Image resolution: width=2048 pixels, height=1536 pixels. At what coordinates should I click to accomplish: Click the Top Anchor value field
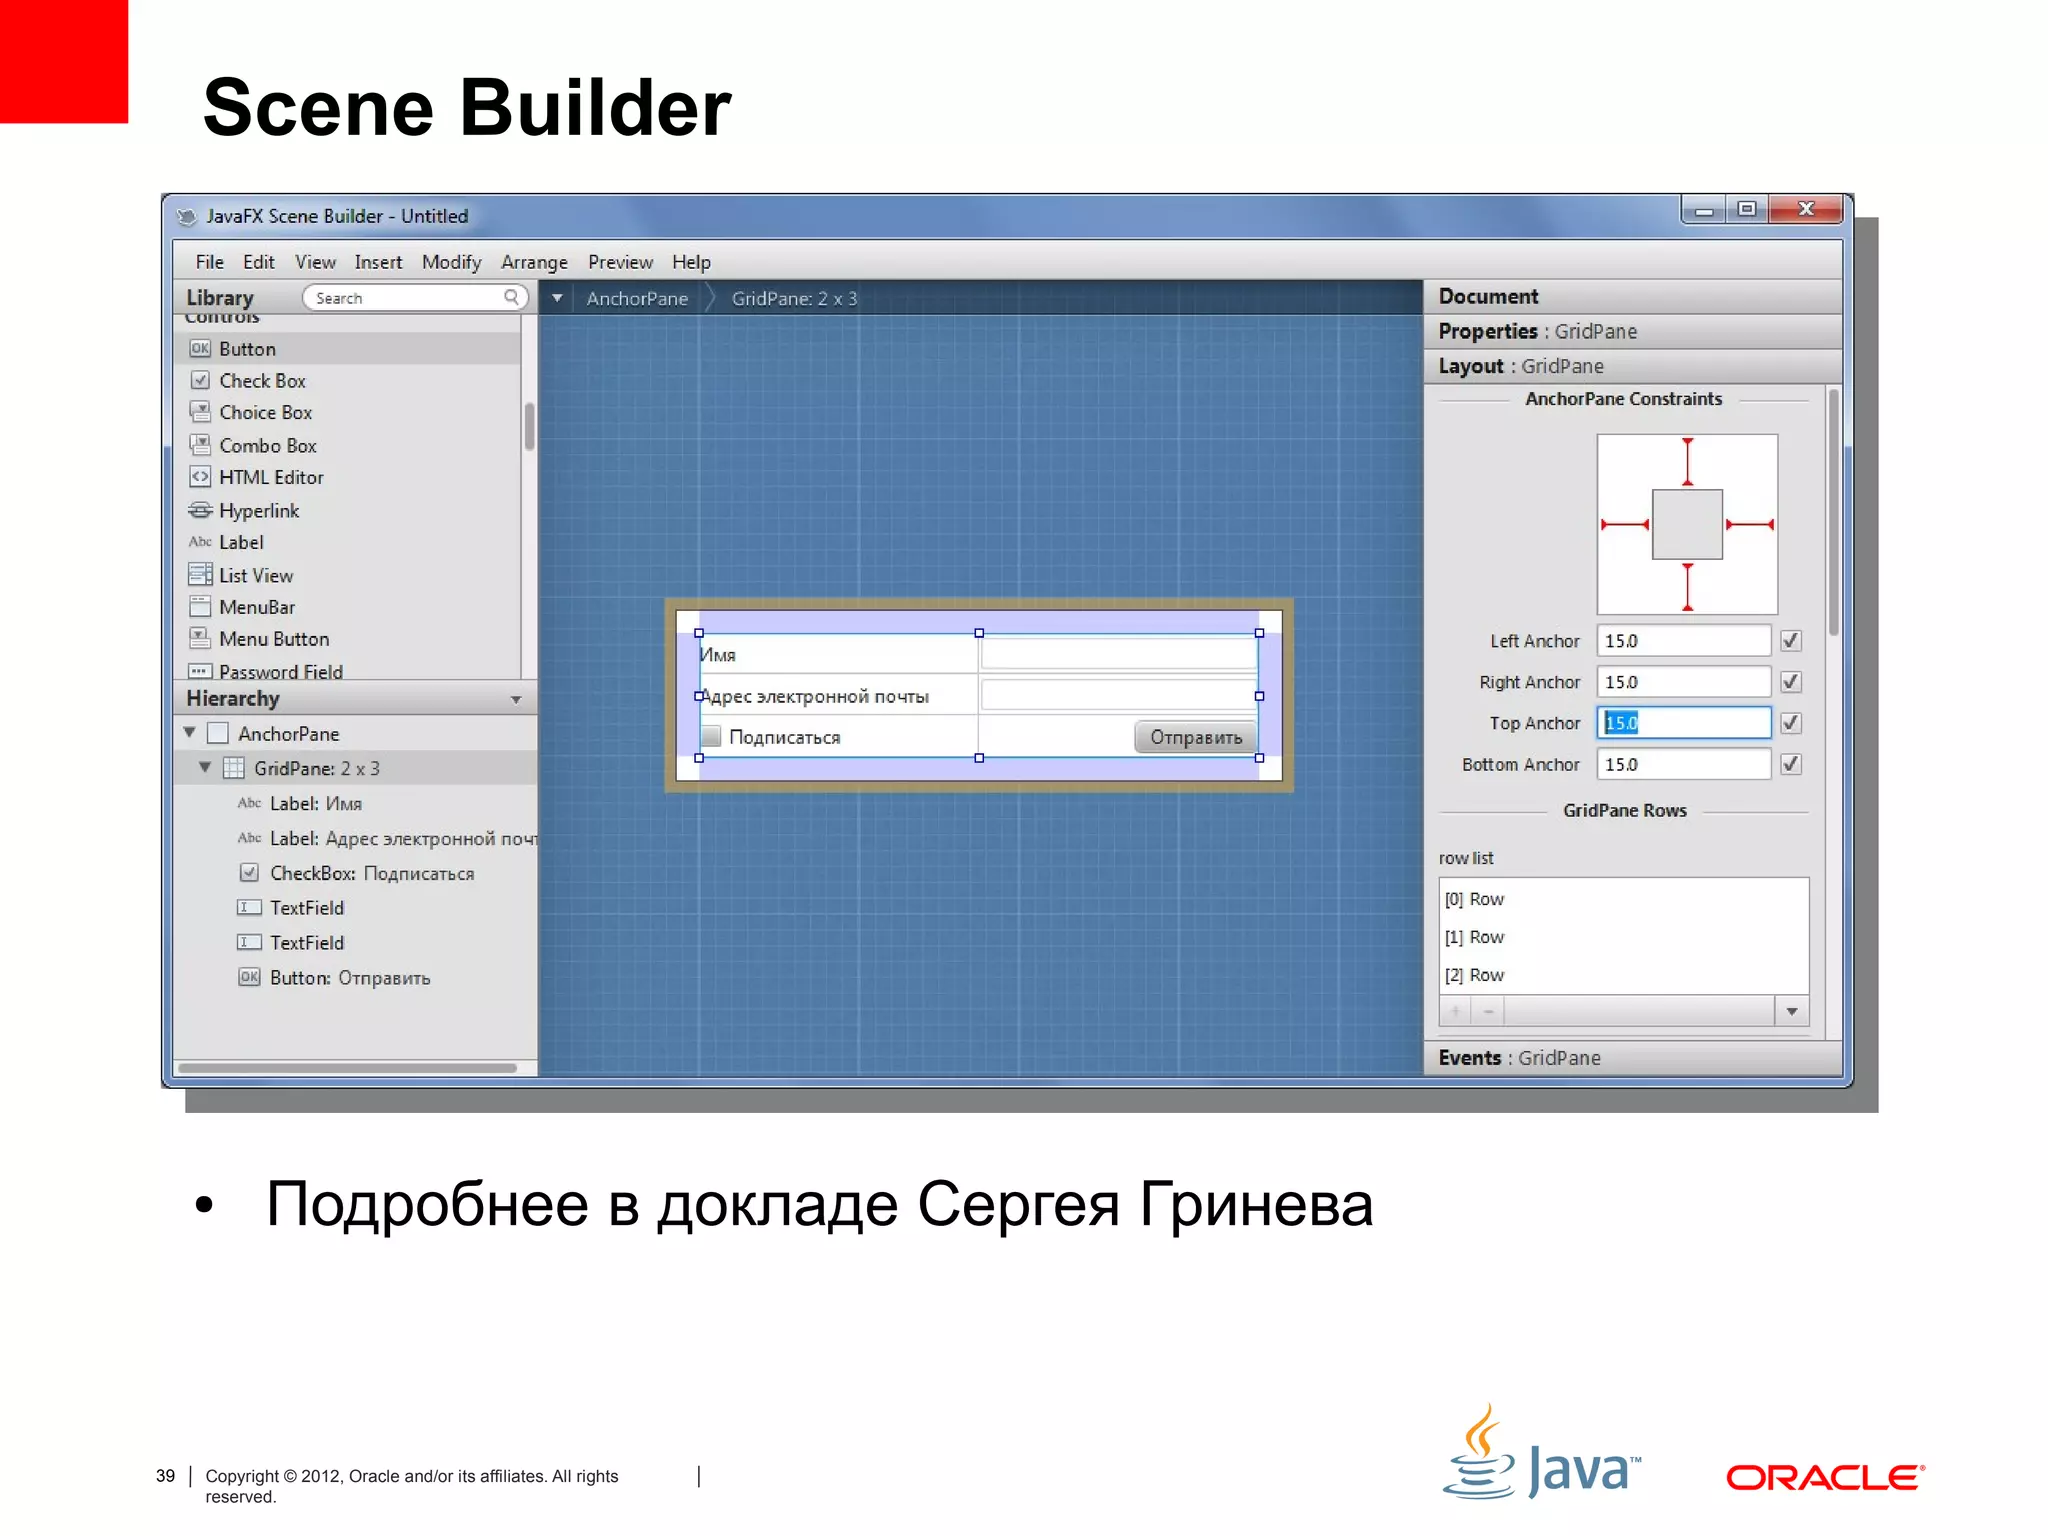[1683, 722]
